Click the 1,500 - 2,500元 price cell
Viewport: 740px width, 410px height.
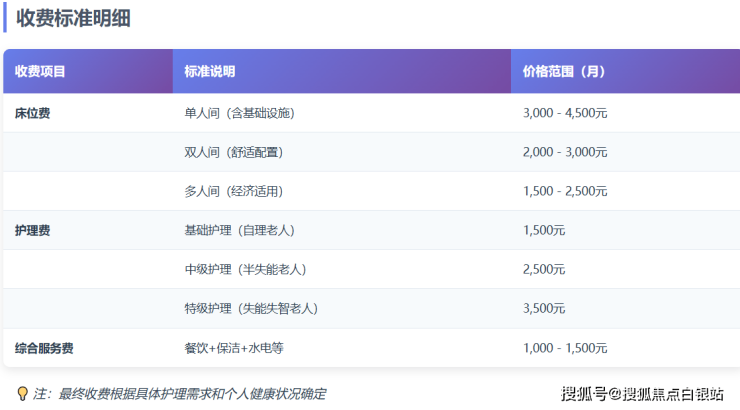click(x=565, y=191)
